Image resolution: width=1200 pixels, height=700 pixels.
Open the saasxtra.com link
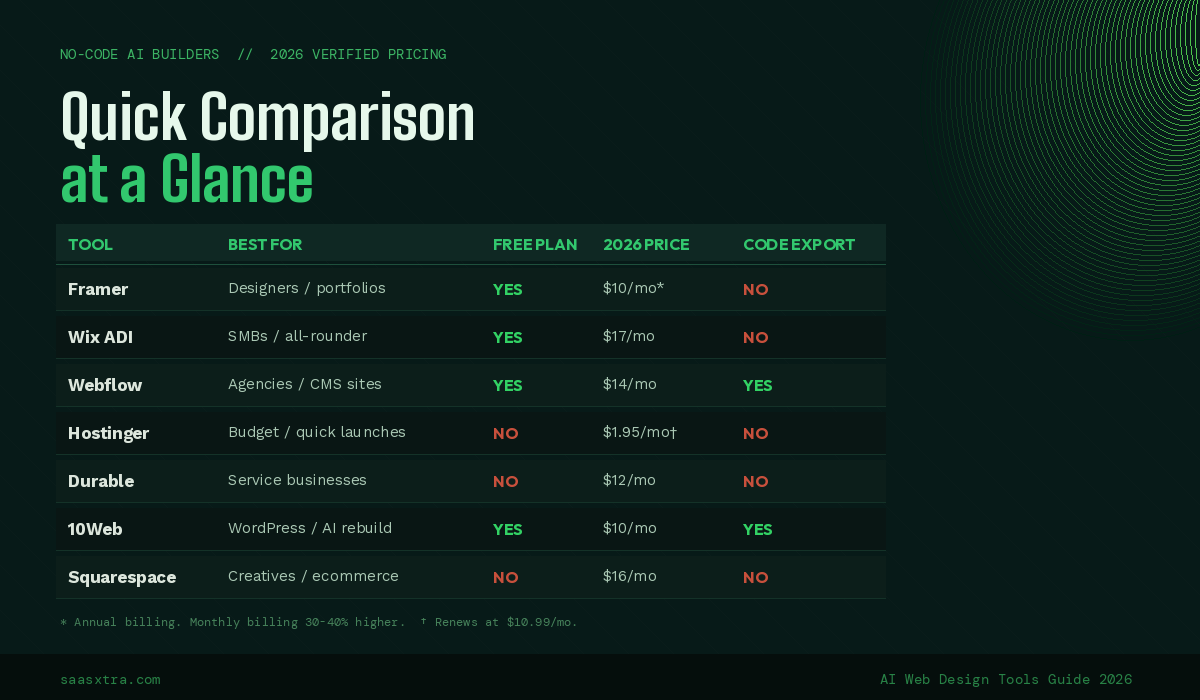click(x=110, y=679)
